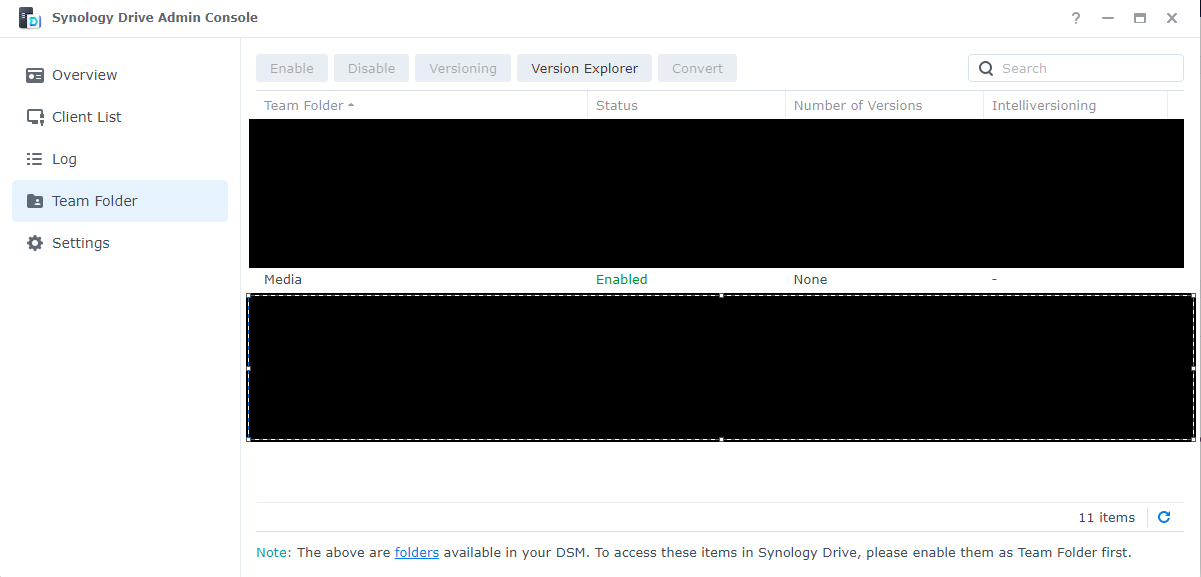
Task: Click the Convert button
Action: point(697,67)
